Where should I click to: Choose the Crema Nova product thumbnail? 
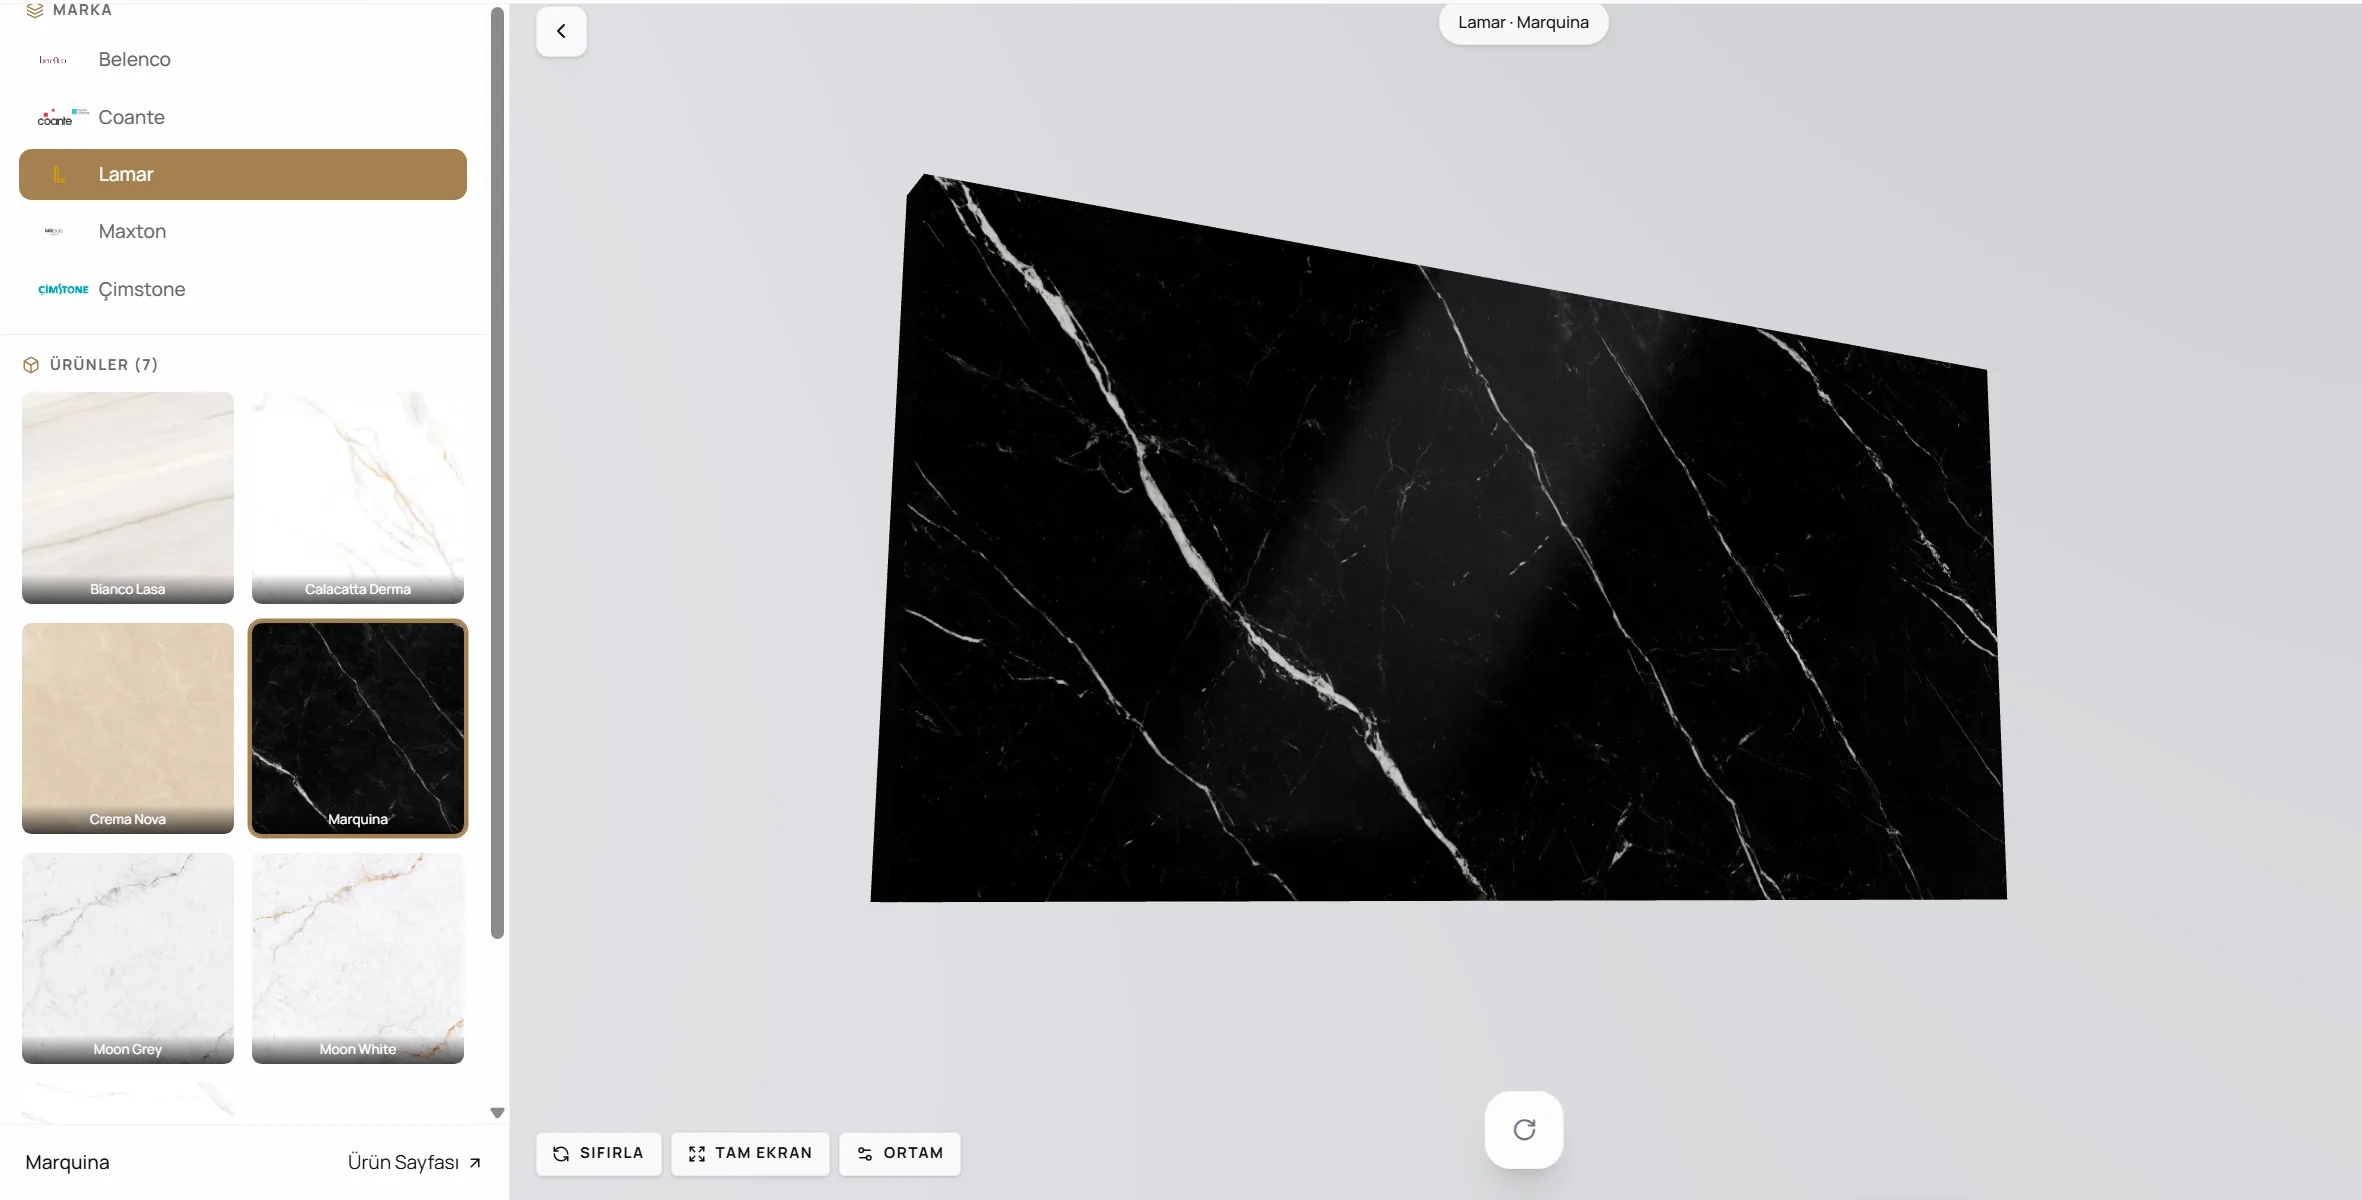click(x=128, y=728)
